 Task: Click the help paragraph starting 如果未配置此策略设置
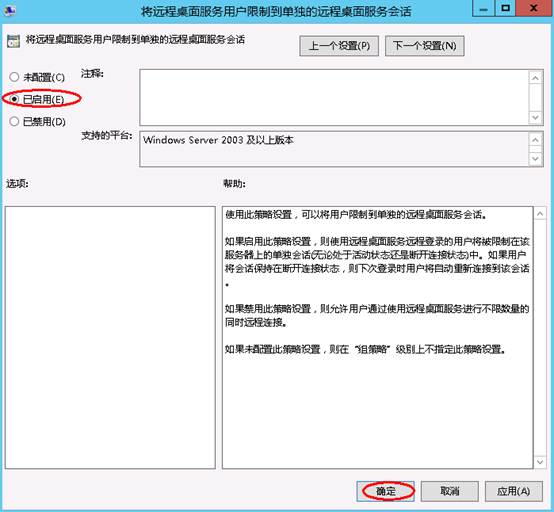366,349
